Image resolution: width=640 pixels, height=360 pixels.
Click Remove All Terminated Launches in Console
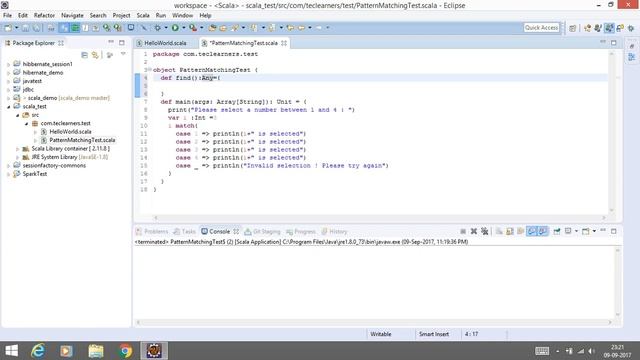(484, 231)
